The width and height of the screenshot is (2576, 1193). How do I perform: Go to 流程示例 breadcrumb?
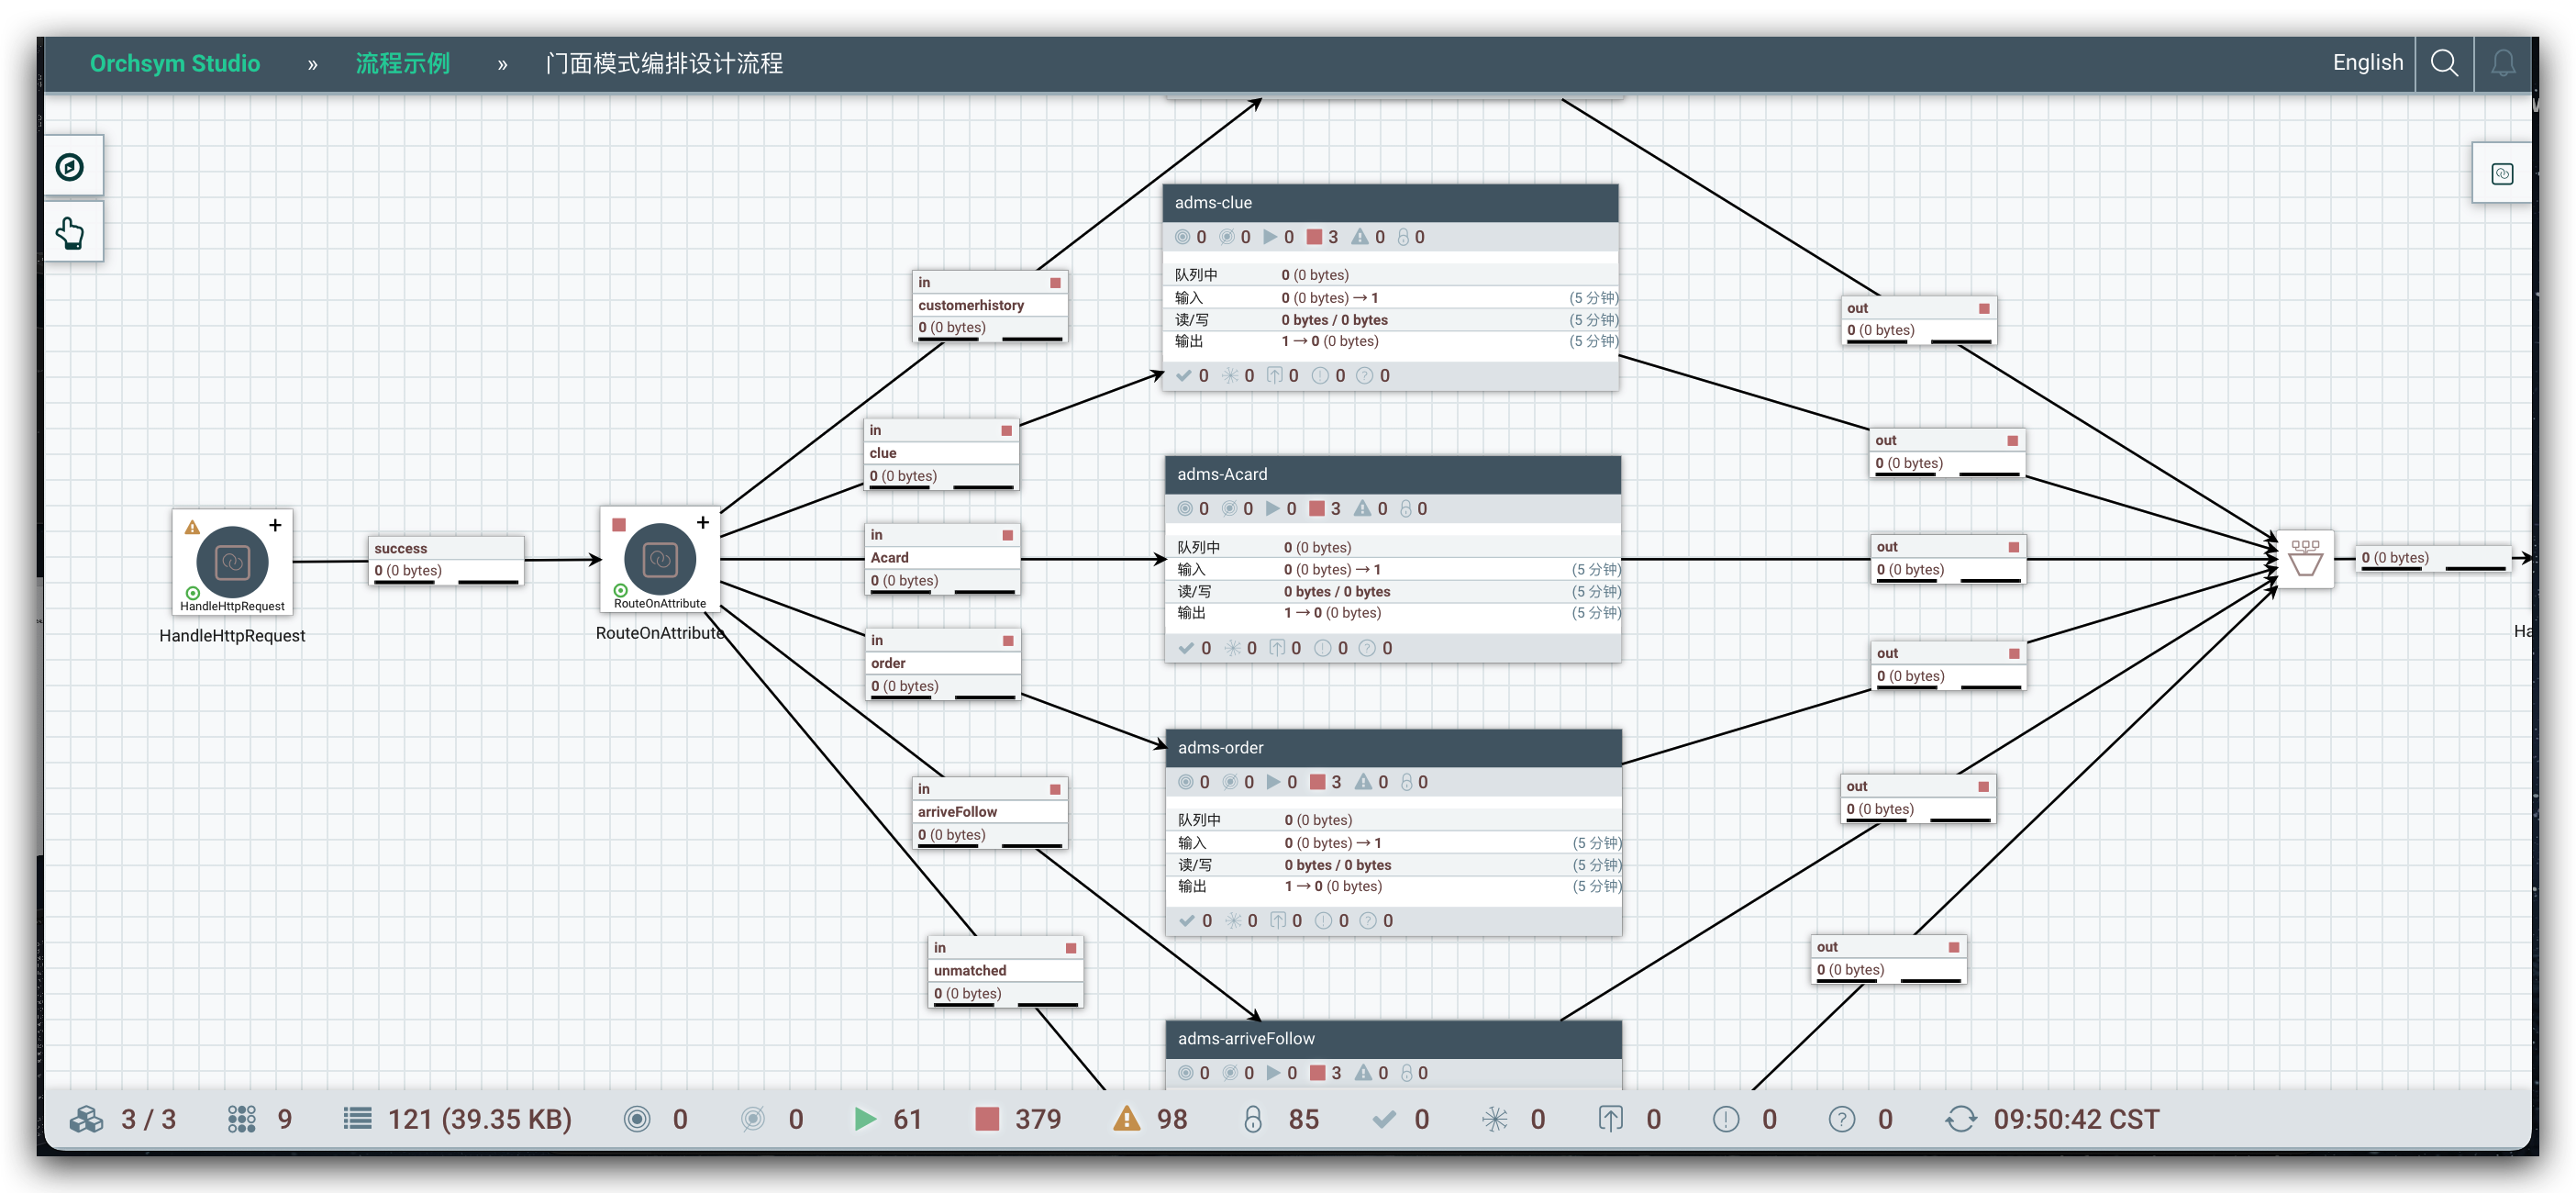tap(403, 63)
